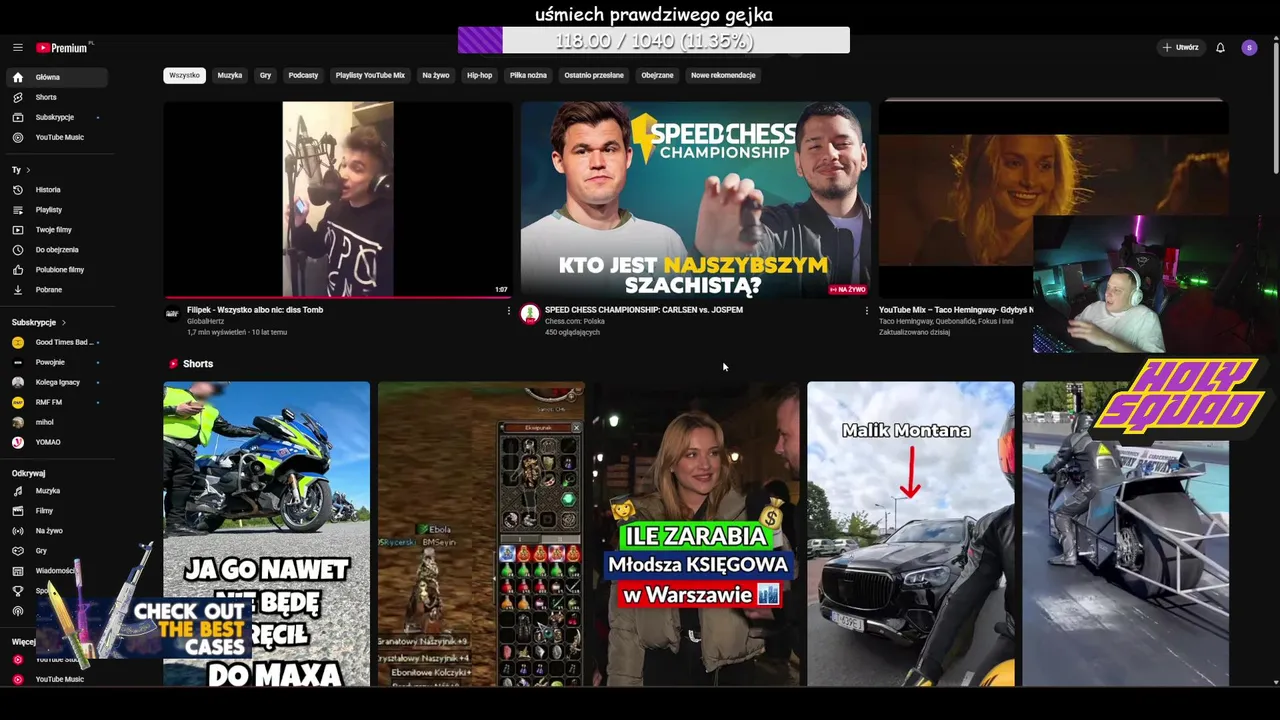
Task: Open the notifications bell
Action: (x=1220, y=47)
